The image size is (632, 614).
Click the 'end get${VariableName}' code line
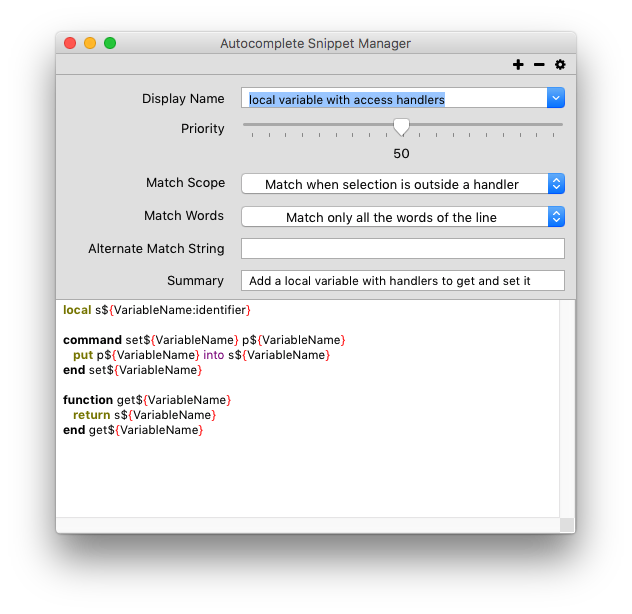coord(133,430)
